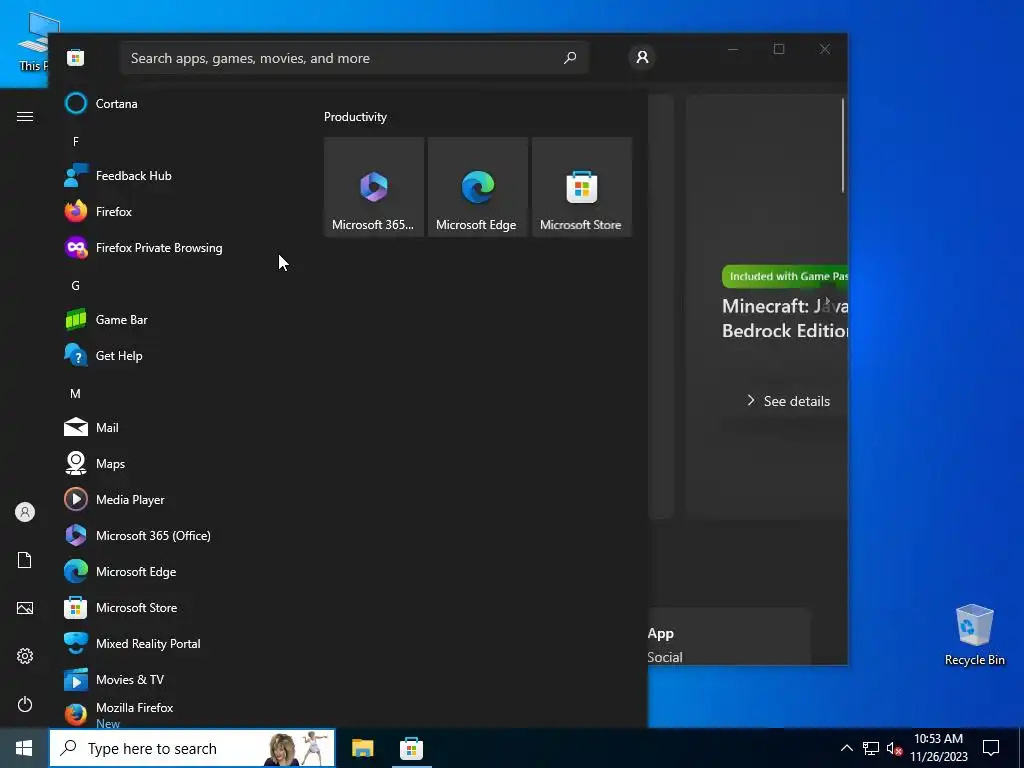Open Mozilla Firefox marked New
Image resolution: width=1024 pixels, height=768 pixels.
(176, 714)
